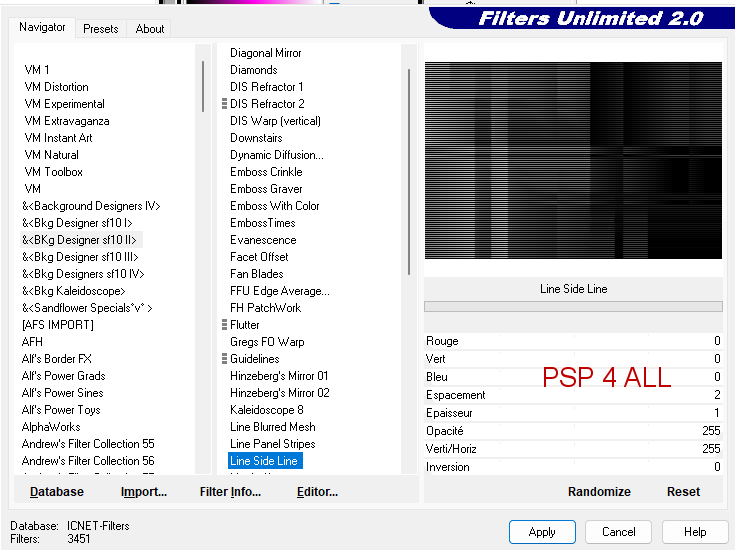Viewport: 735px width, 550px height.
Task: Reset the filter settings
Action: [x=683, y=492]
